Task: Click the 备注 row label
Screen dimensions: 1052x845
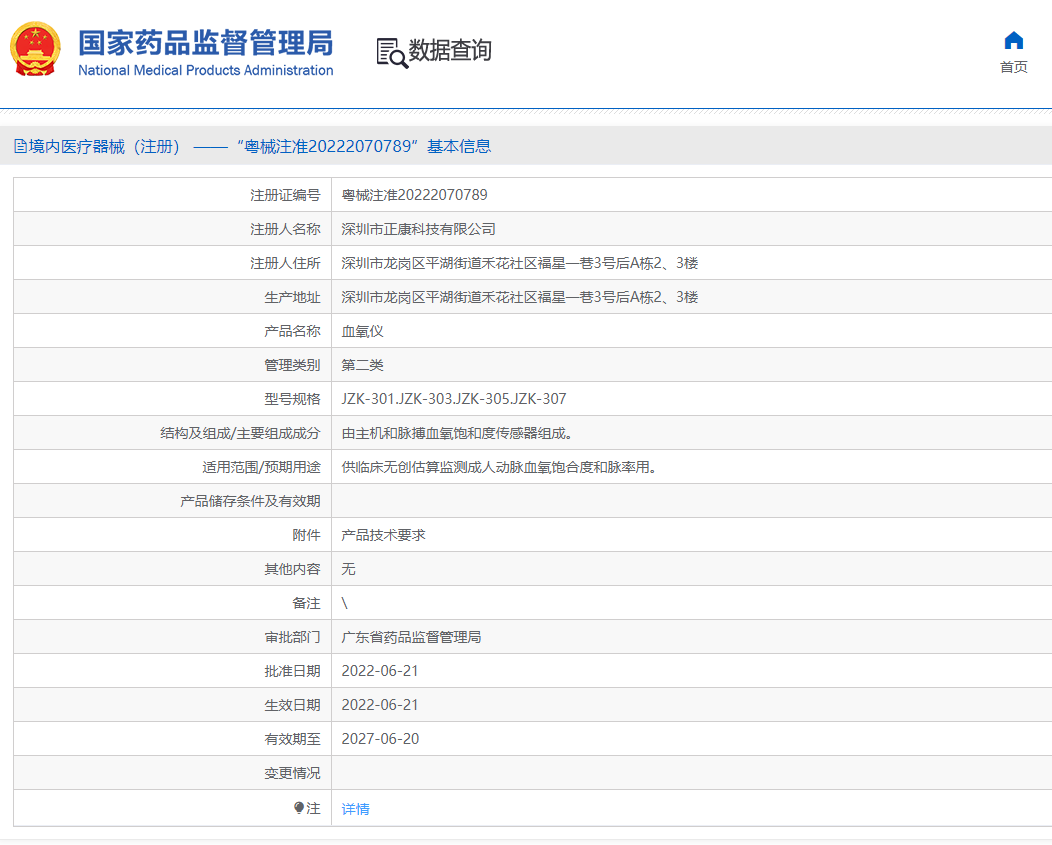Action: coord(307,603)
